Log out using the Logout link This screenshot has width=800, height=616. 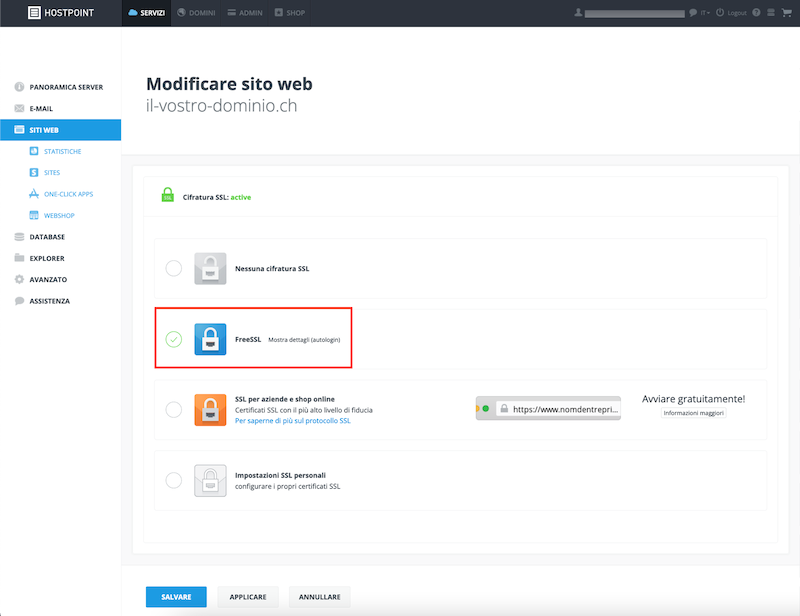point(732,13)
